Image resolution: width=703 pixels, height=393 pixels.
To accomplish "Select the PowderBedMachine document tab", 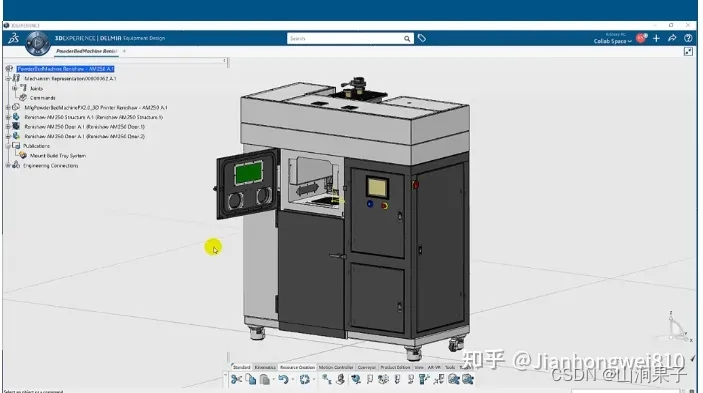I will point(86,51).
